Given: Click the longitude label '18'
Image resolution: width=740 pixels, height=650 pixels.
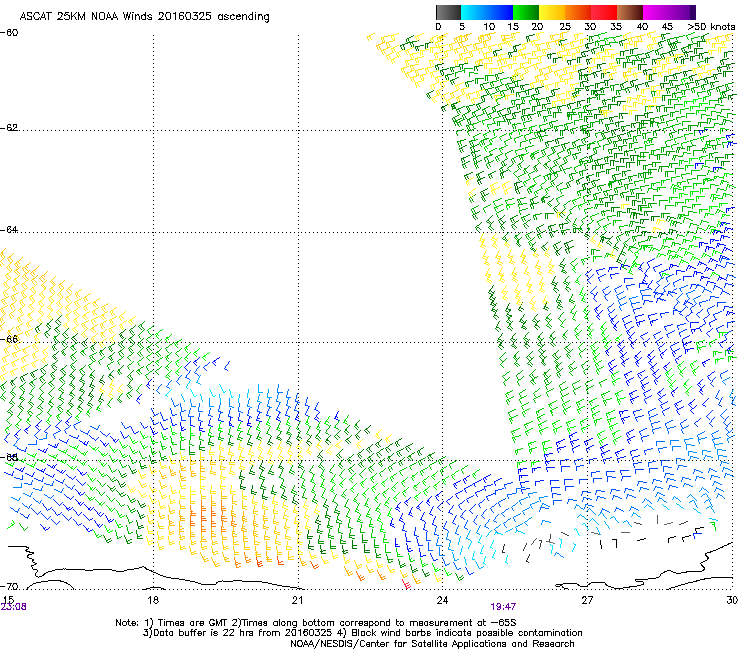Looking at the screenshot, I should pyautogui.click(x=153, y=600).
